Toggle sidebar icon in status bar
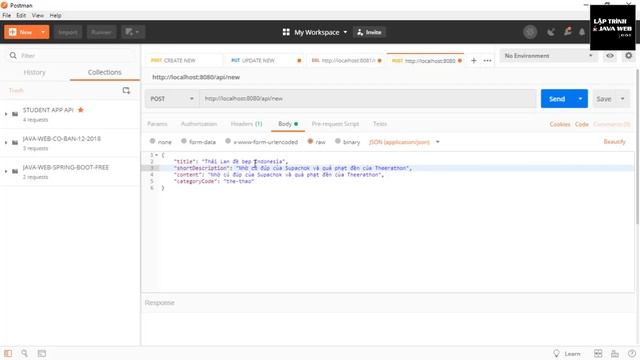 coord(8,353)
